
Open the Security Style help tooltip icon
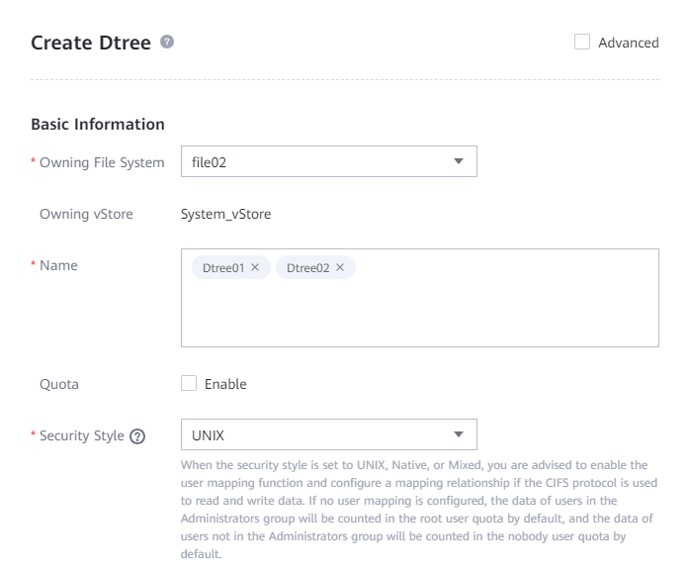coord(137,436)
